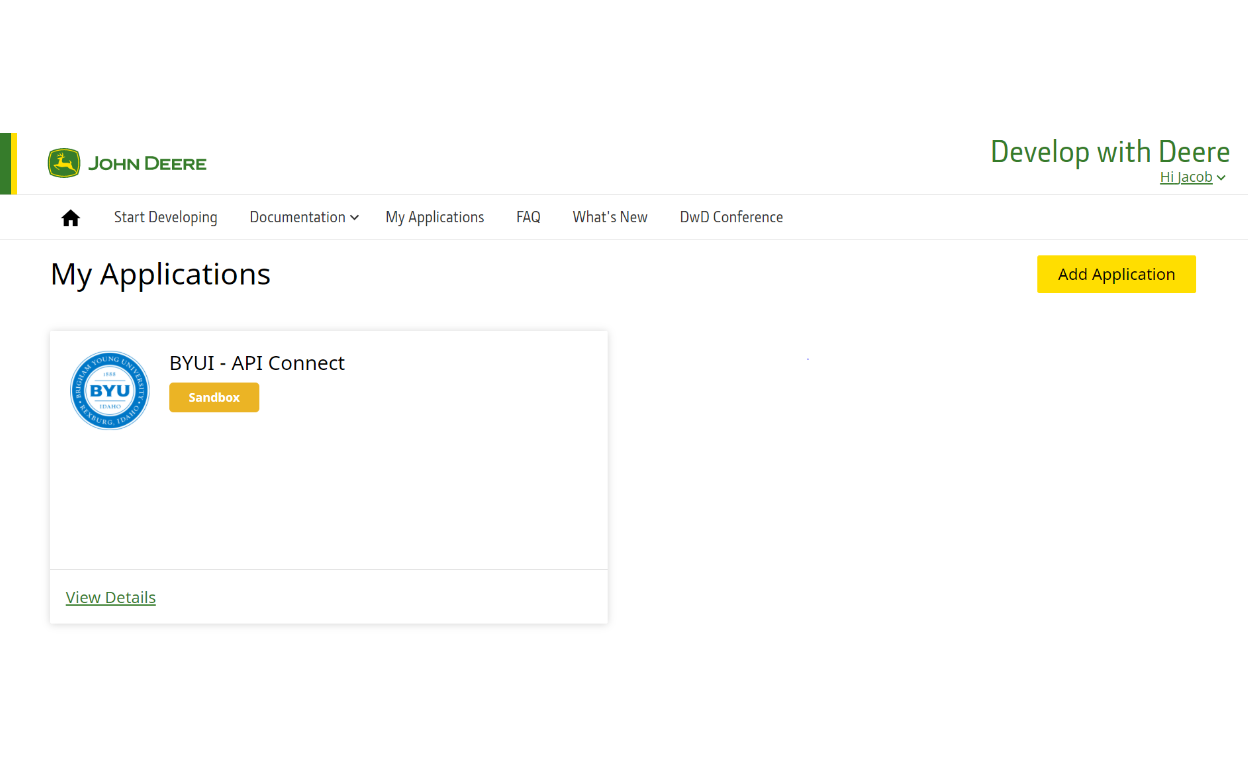Open Start Developing page
This screenshot has height=768, width=1248.
point(165,217)
